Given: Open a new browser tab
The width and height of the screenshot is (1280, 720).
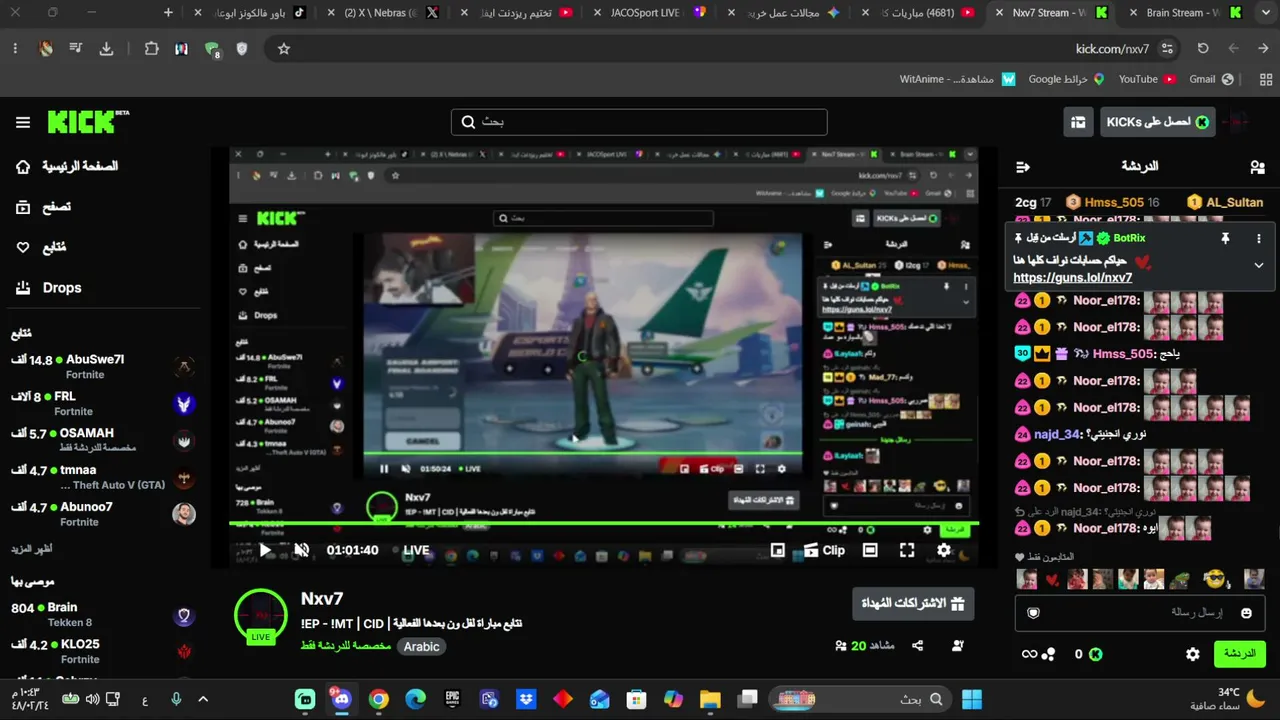Looking at the screenshot, I should click(168, 13).
